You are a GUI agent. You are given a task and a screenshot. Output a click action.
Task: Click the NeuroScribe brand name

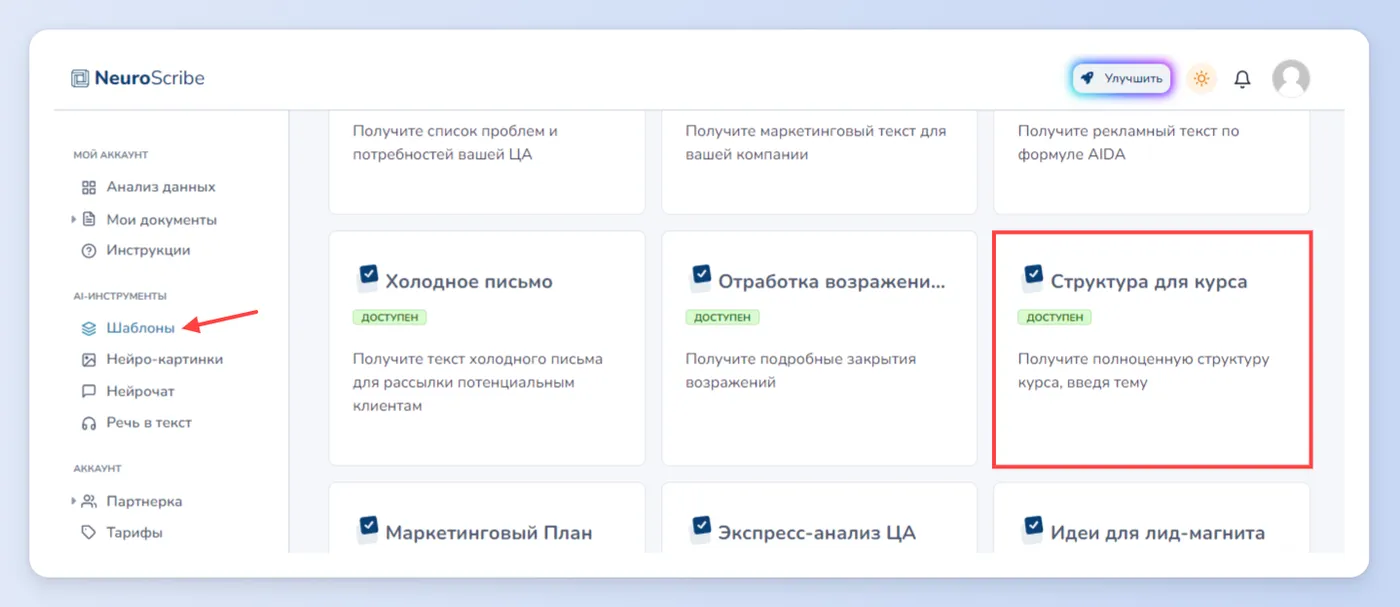click(150, 78)
